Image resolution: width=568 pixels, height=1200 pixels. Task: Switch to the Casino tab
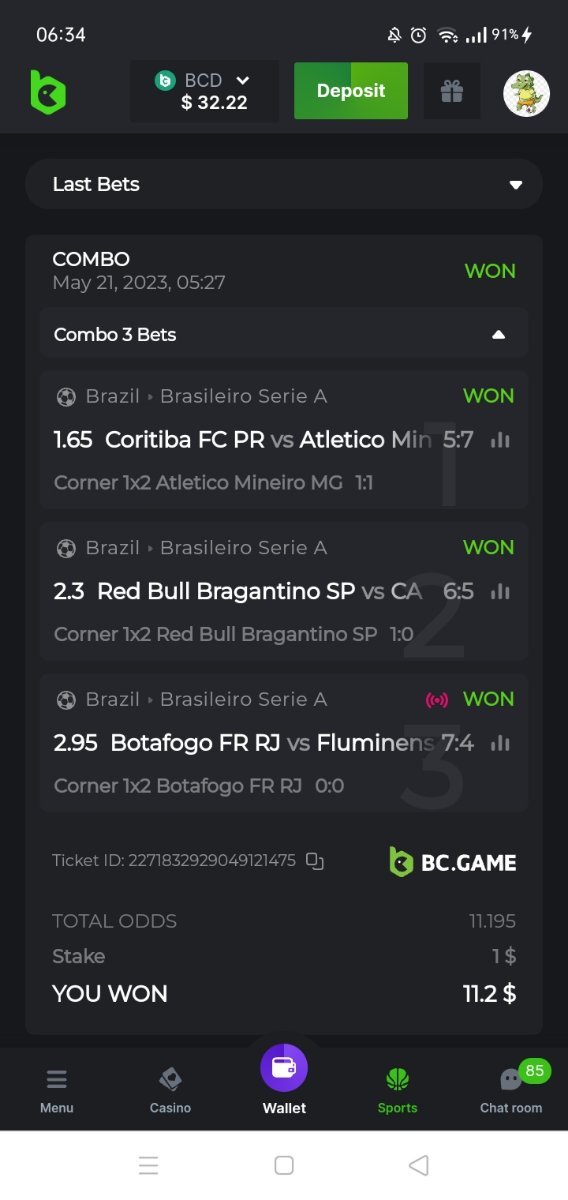[x=170, y=1090]
